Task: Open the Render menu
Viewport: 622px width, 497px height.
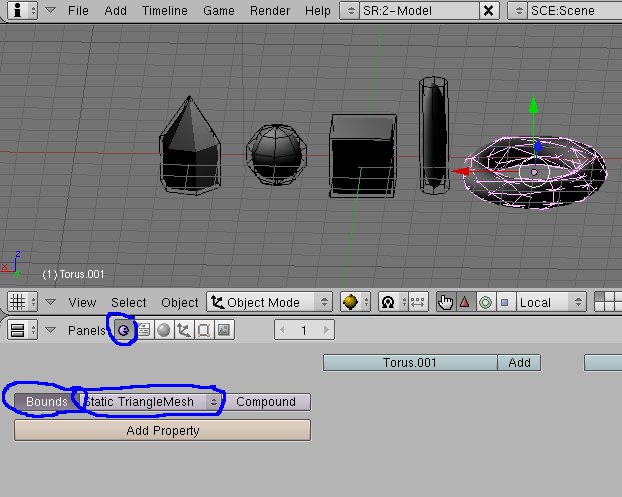Action: click(x=270, y=11)
